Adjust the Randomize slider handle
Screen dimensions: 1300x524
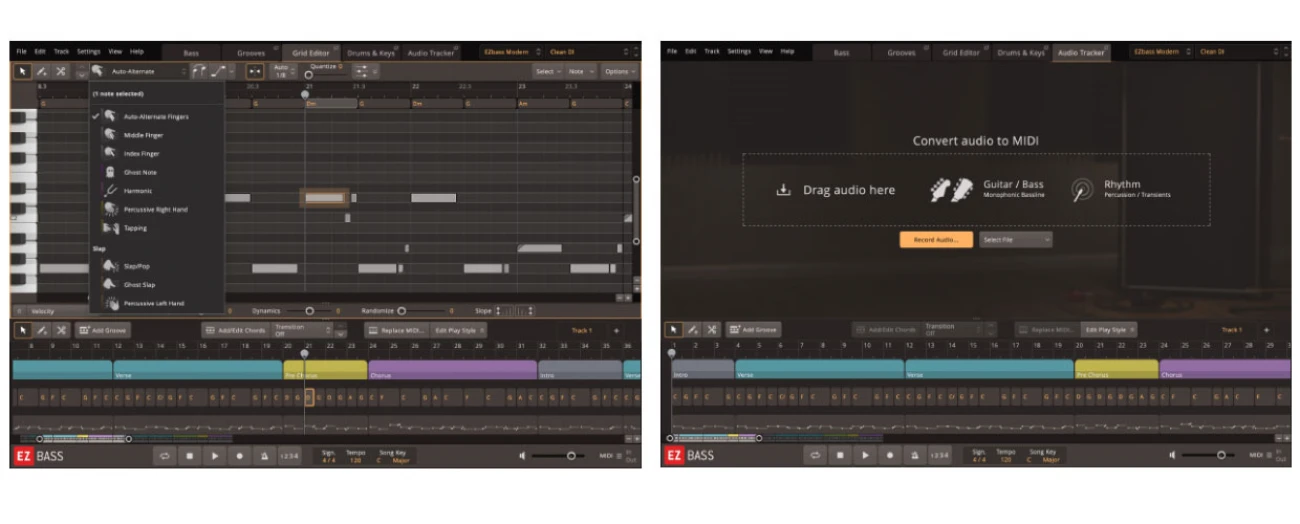401,311
